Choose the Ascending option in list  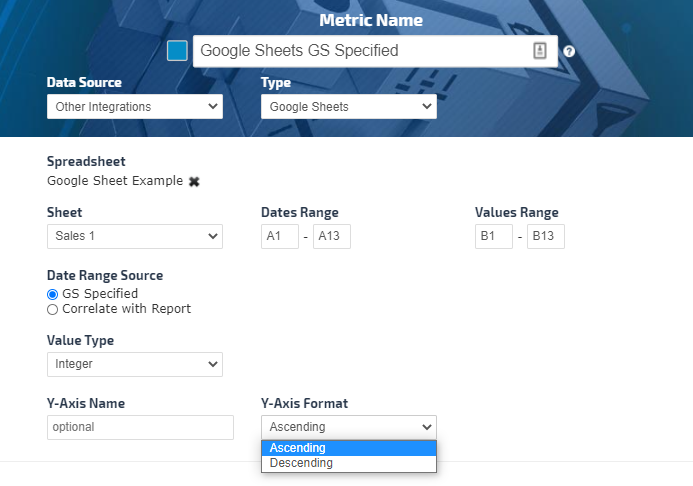click(x=348, y=448)
